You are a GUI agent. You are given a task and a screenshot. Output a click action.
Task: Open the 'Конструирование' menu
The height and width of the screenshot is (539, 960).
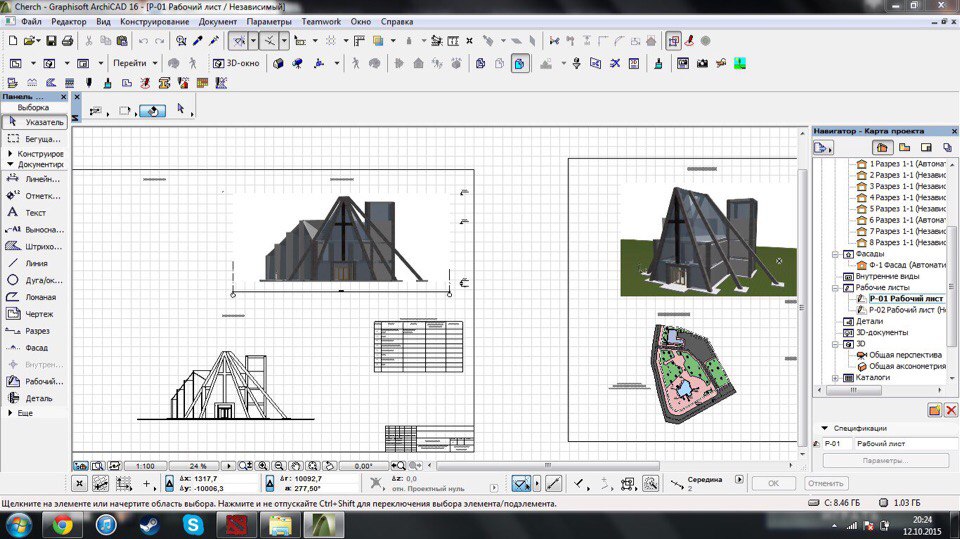154,21
